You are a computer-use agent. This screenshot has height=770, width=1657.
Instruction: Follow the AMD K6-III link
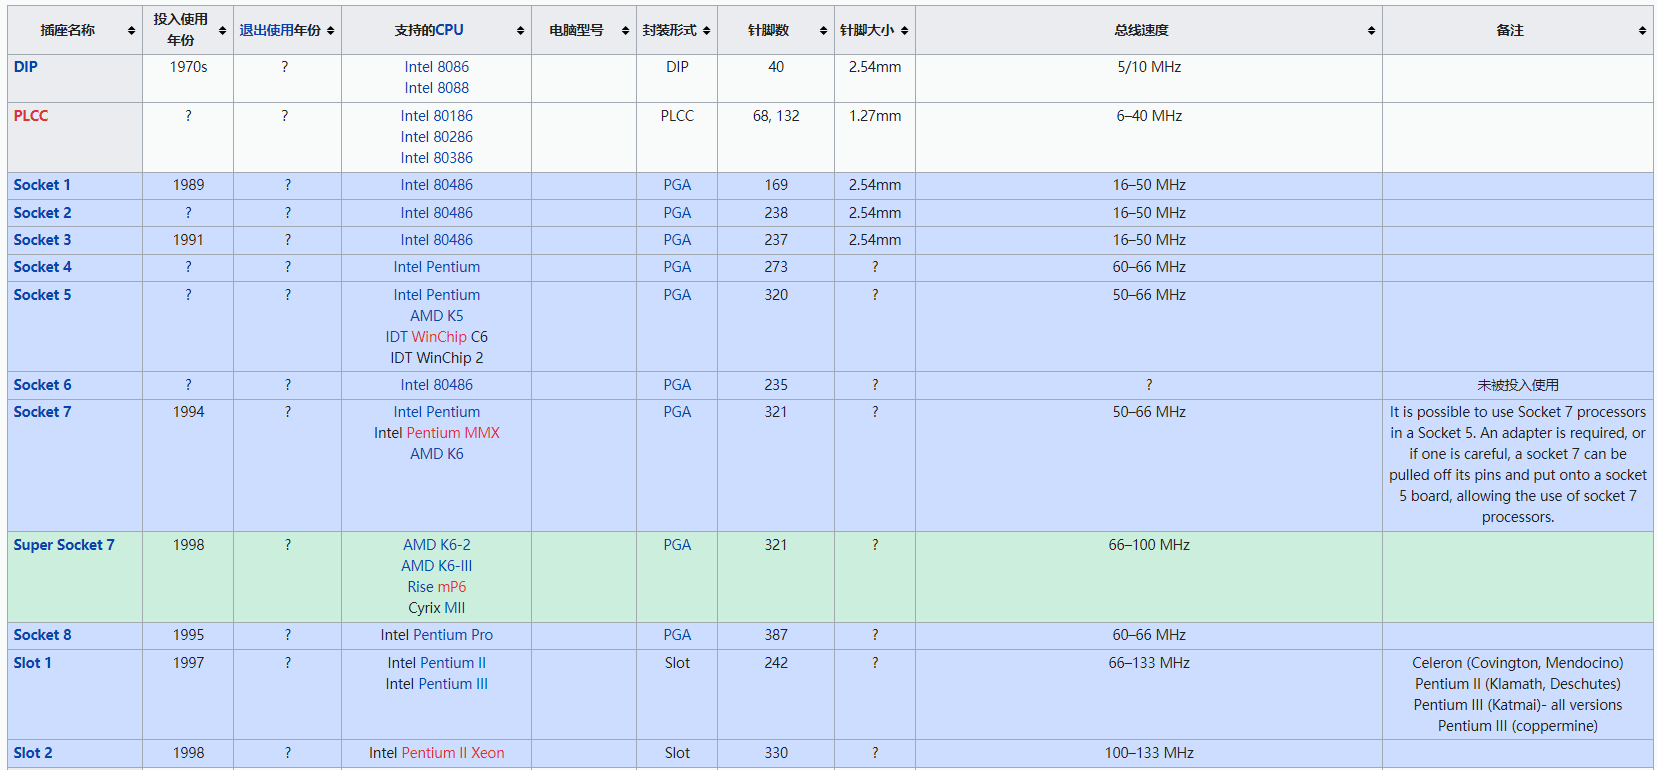[437, 566]
